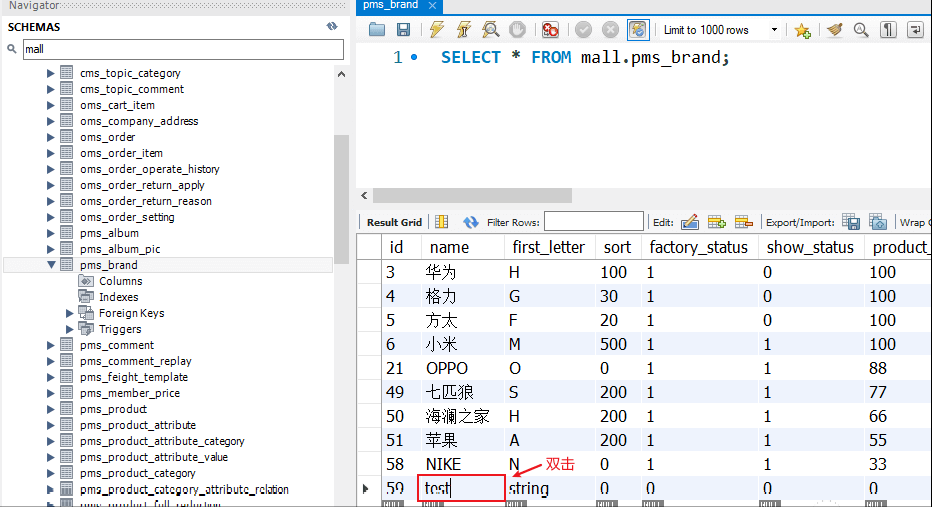932x507 pixels.
Task: Select the pms_product_attribute_value table
Action: tap(153, 457)
